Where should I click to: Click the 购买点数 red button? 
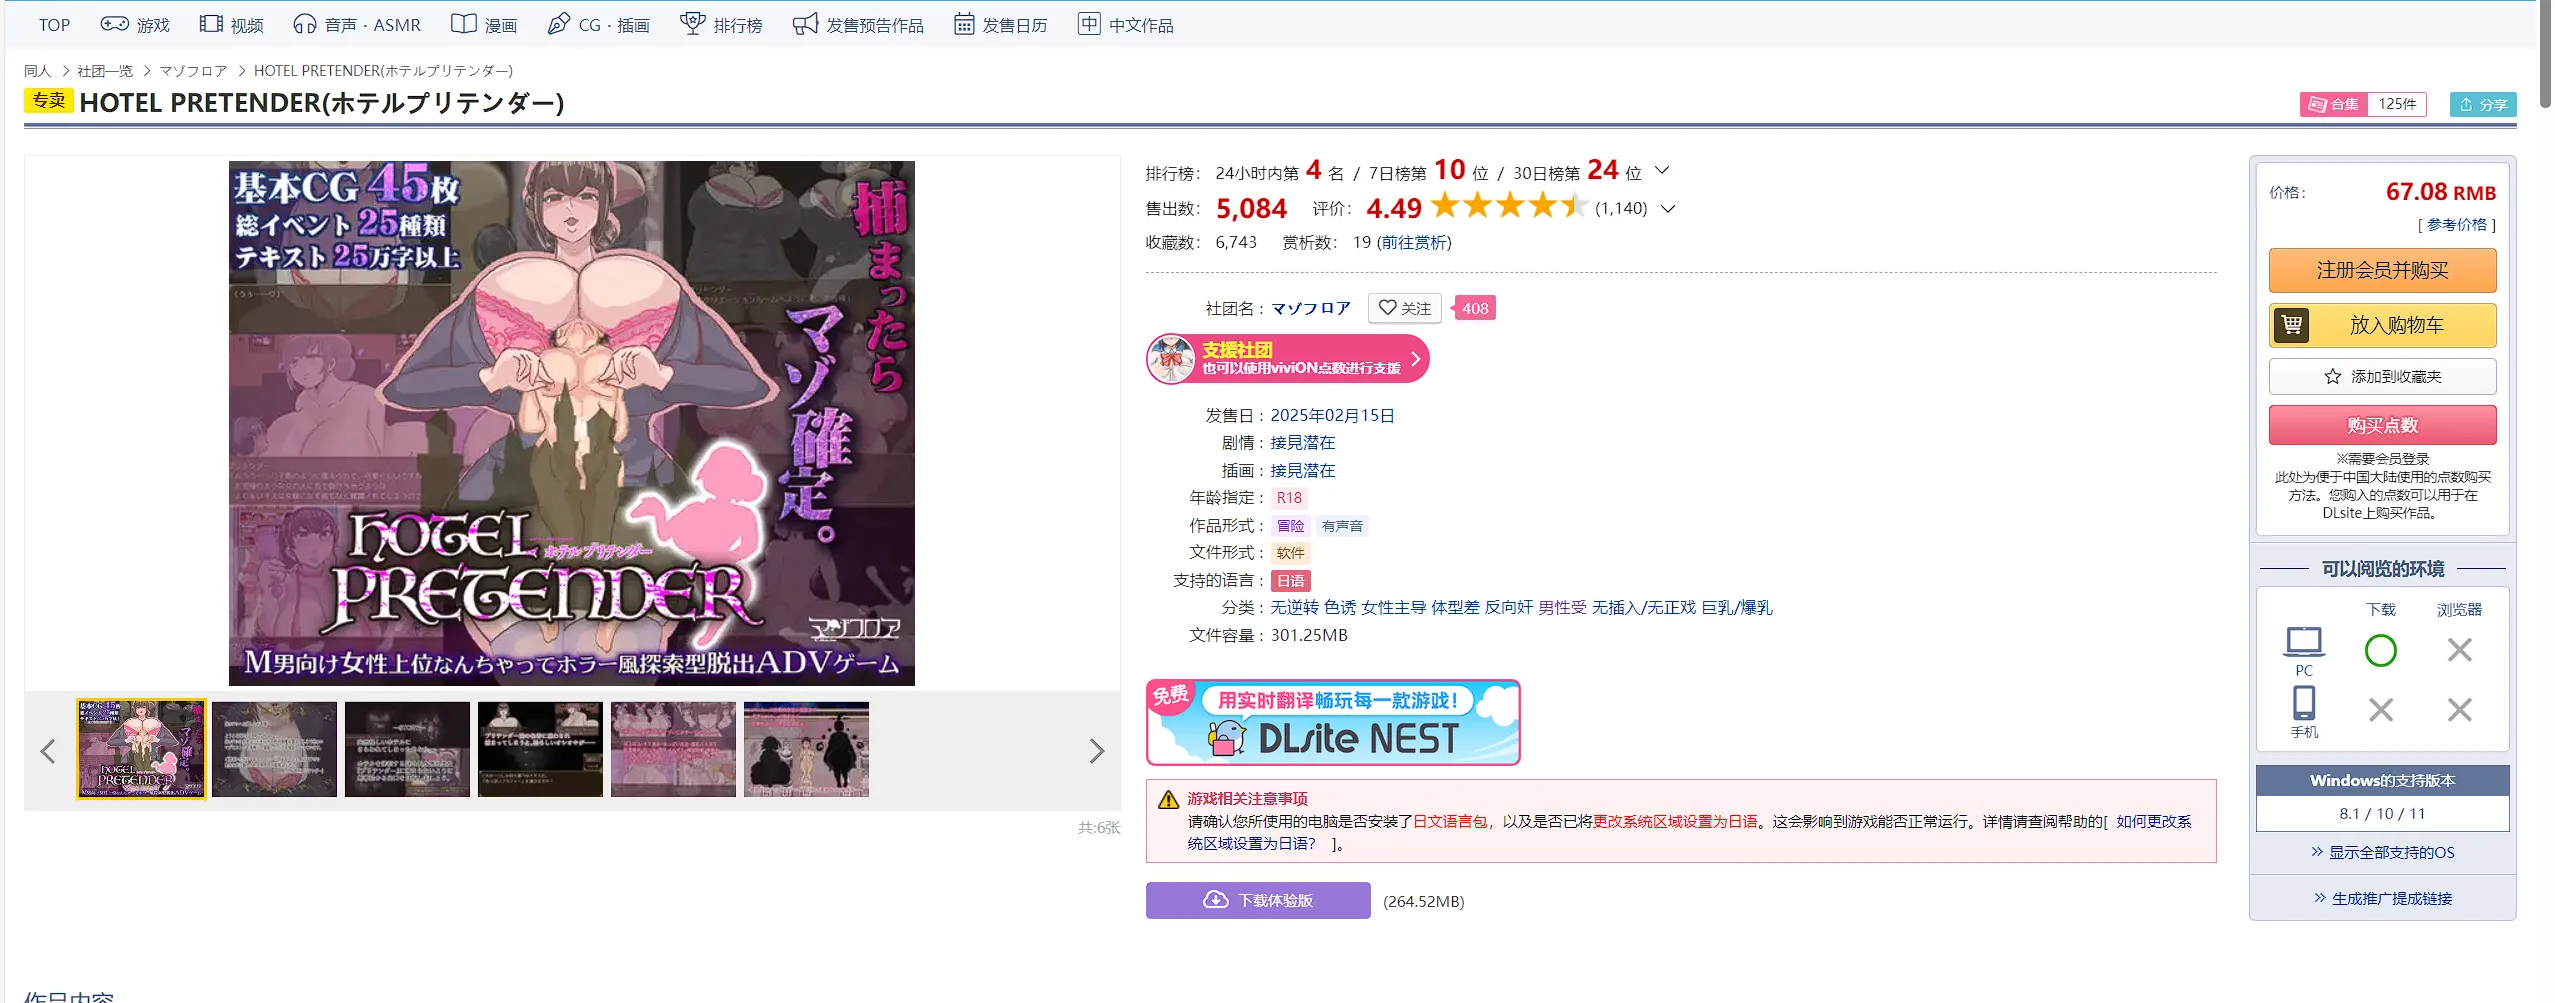point(2382,425)
